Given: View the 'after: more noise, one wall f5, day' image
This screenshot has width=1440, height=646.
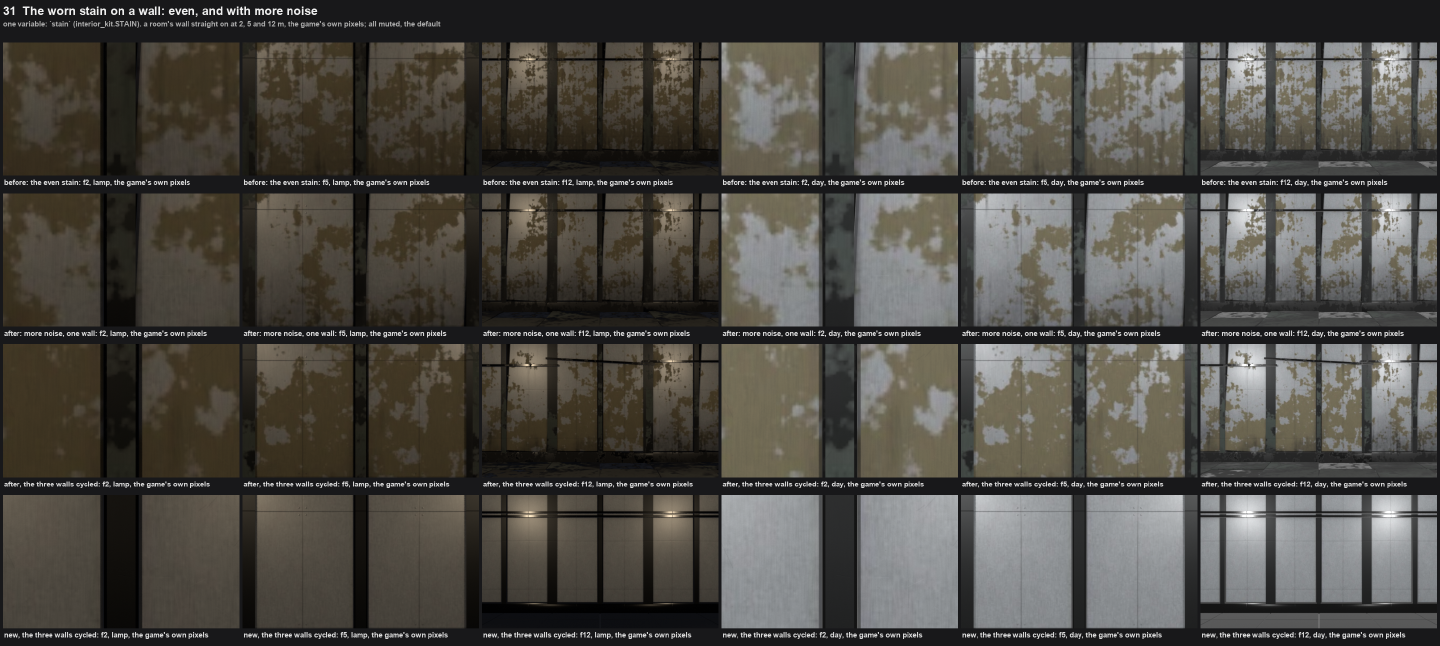Looking at the screenshot, I should pos(1080,260).
